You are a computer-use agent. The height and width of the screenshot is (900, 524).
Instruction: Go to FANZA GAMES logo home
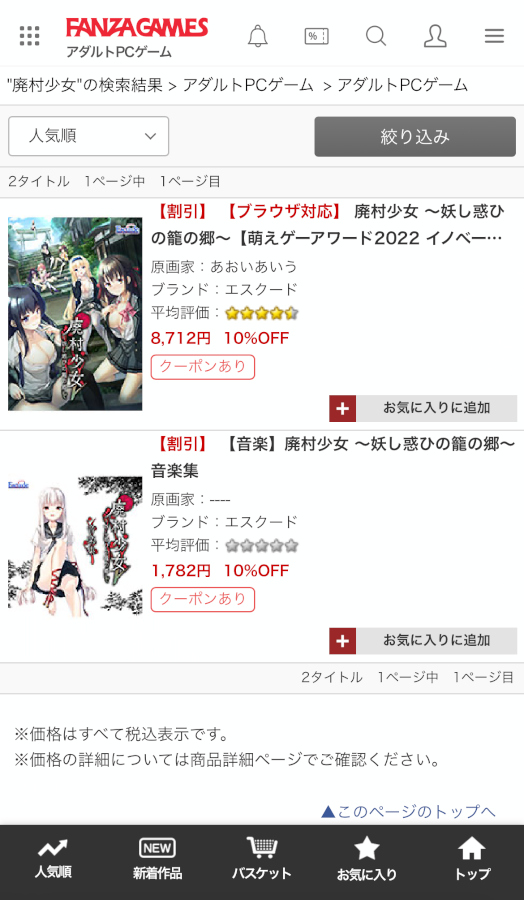(x=137, y=37)
